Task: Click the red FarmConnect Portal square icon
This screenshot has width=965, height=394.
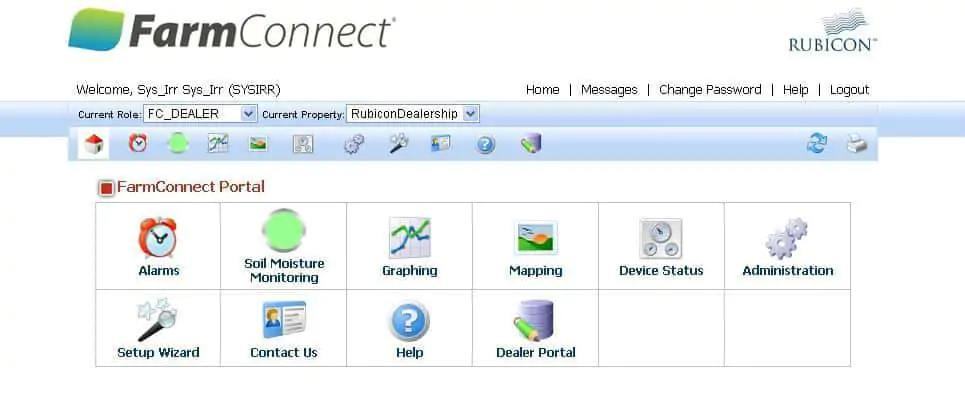Action: point(106,188)
